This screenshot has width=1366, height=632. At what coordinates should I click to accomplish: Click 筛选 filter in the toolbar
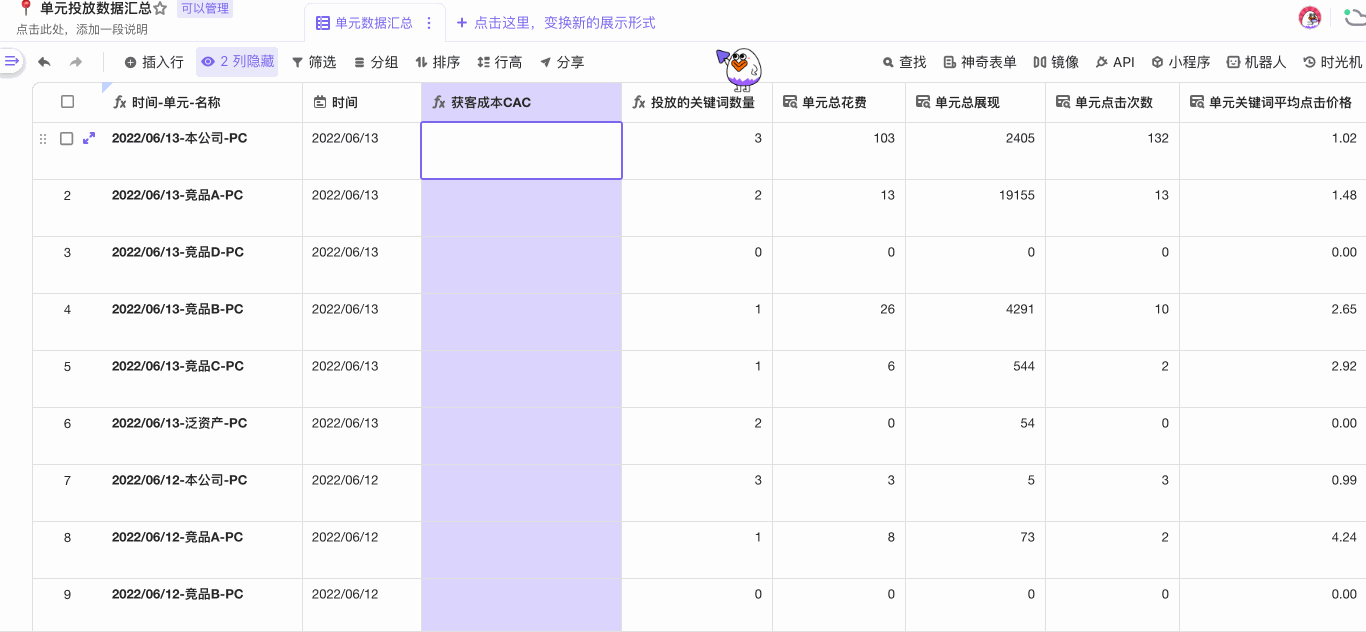click(x=313, y=62)
